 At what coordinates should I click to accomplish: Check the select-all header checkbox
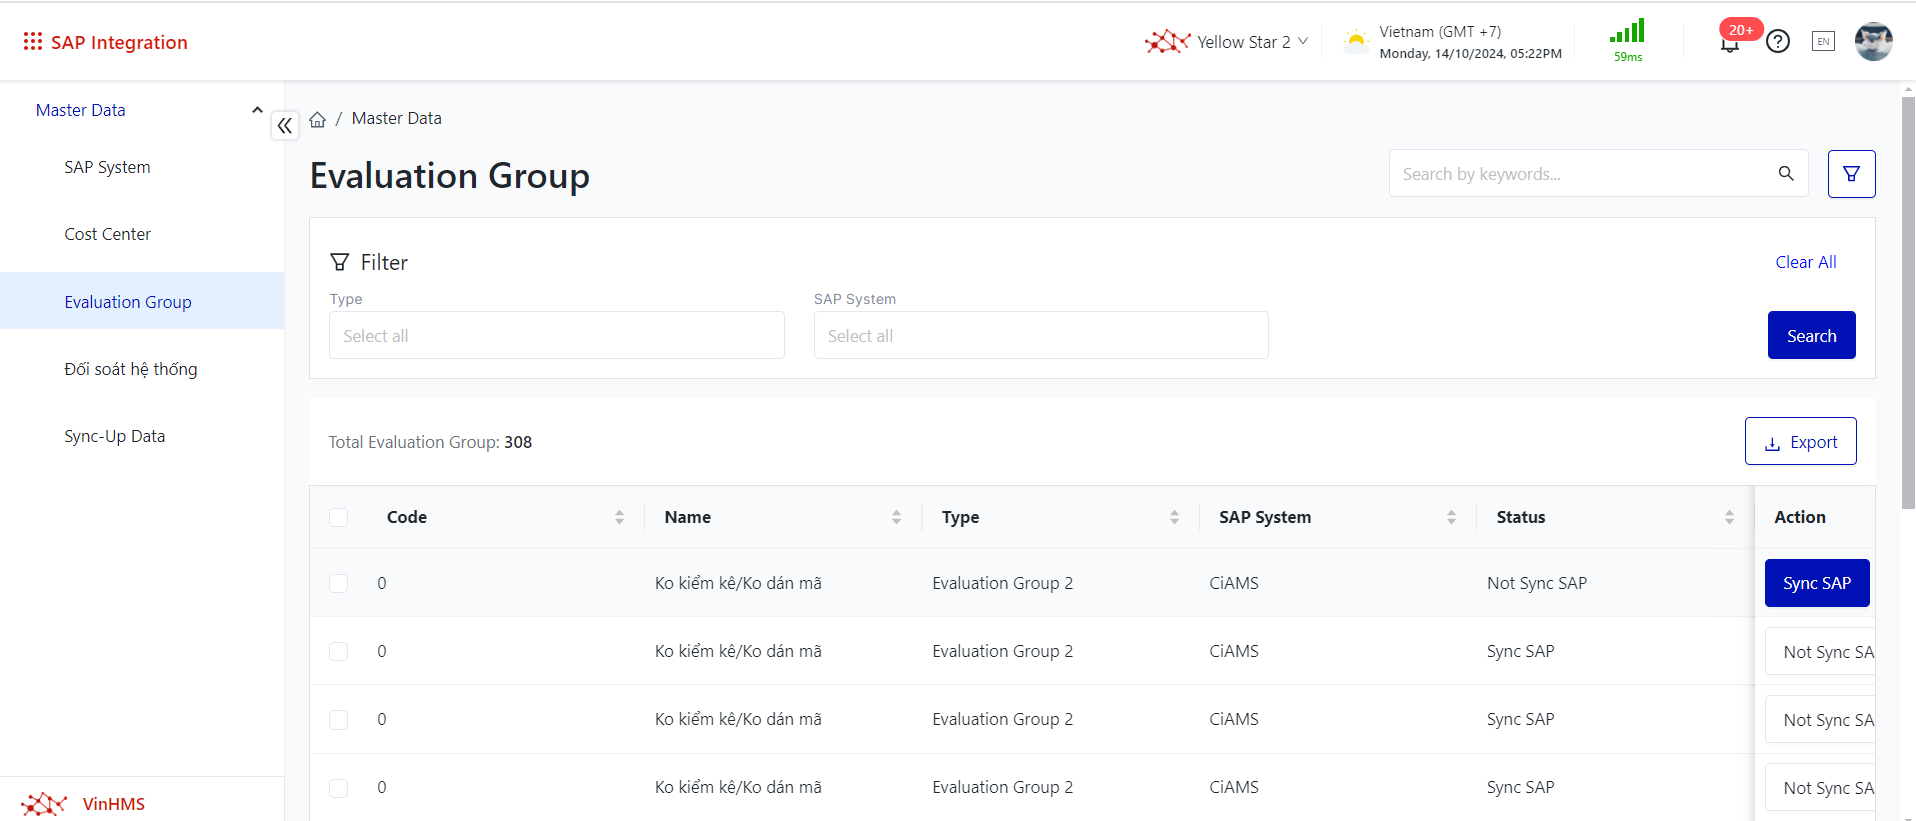[339, 517]
